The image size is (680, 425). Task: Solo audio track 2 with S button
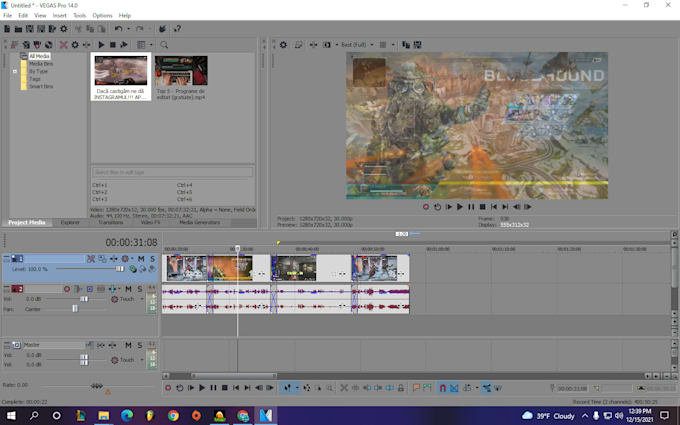140,289
